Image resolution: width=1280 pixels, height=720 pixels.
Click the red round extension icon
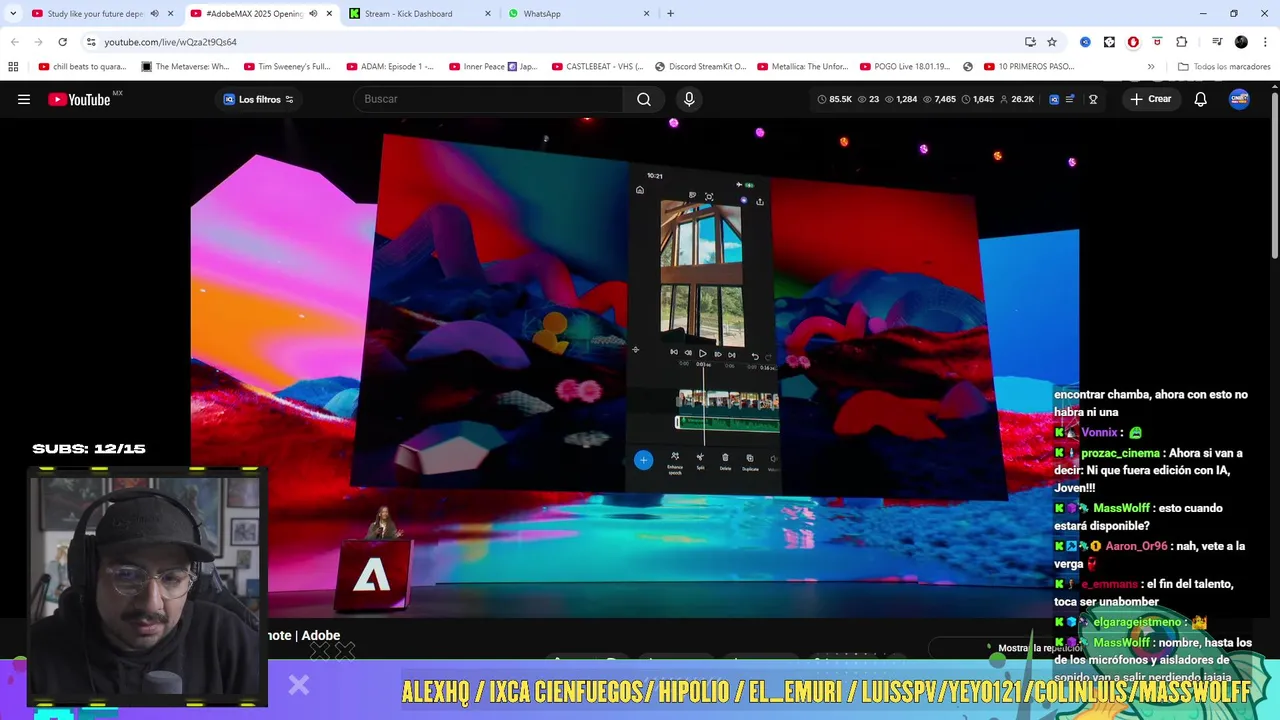1133,42
